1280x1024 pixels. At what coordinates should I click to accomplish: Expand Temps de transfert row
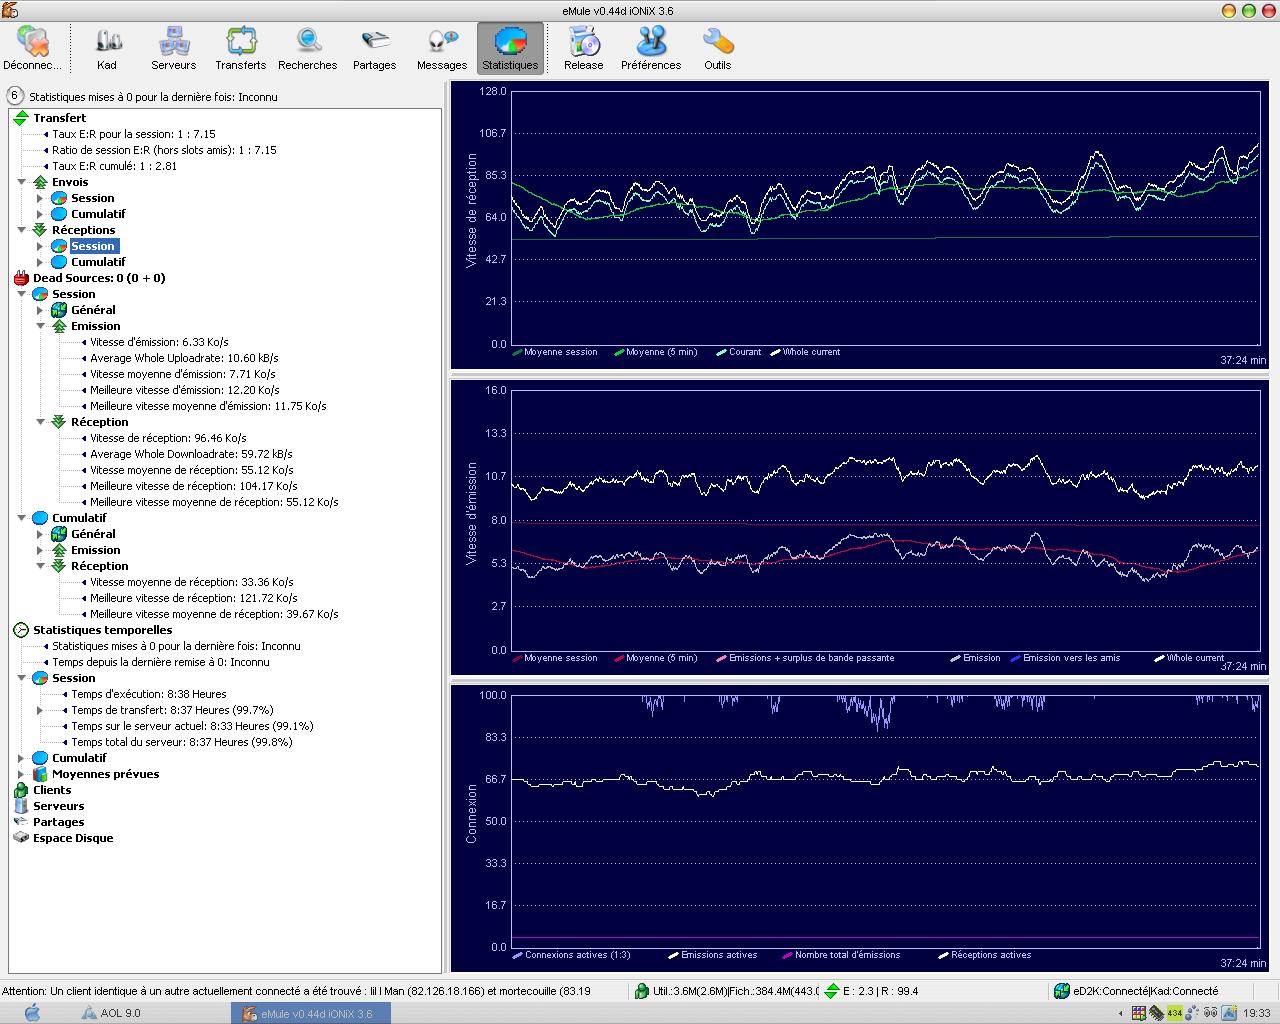(41, 710)
